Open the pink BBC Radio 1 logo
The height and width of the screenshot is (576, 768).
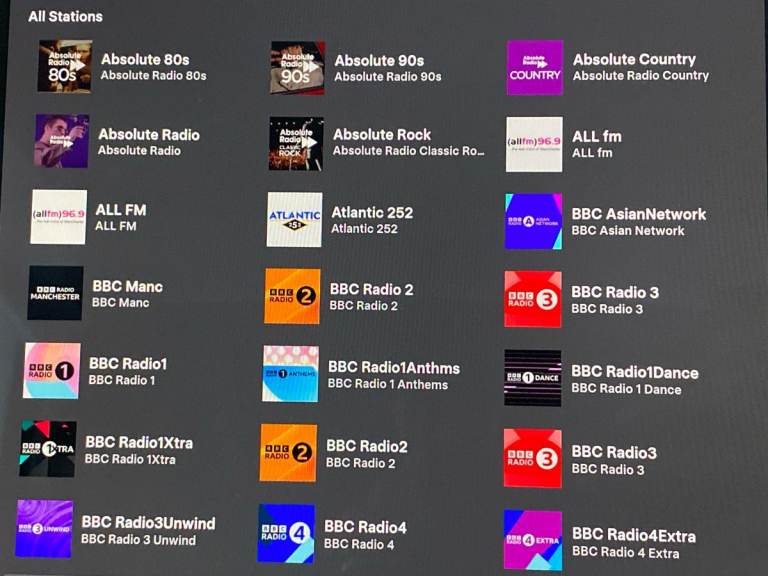pyautogui.click(x=52, y=370)
